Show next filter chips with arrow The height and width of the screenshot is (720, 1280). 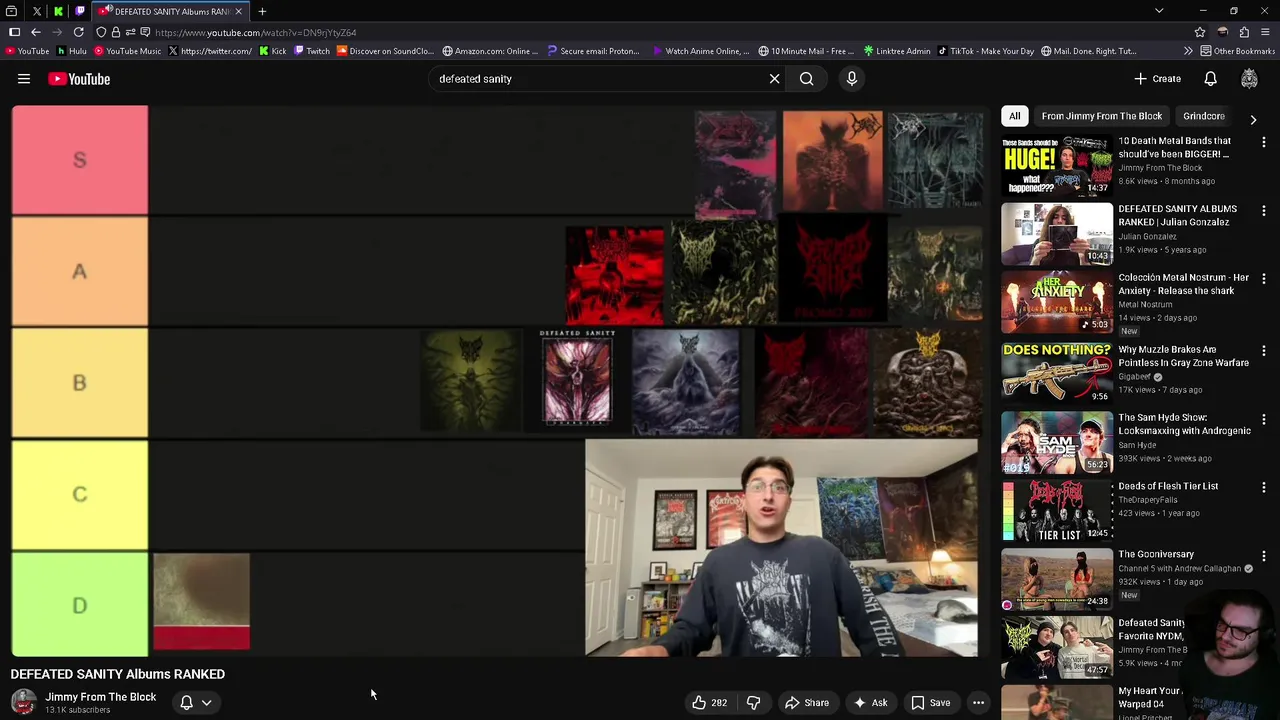(x=1253, y=119)
